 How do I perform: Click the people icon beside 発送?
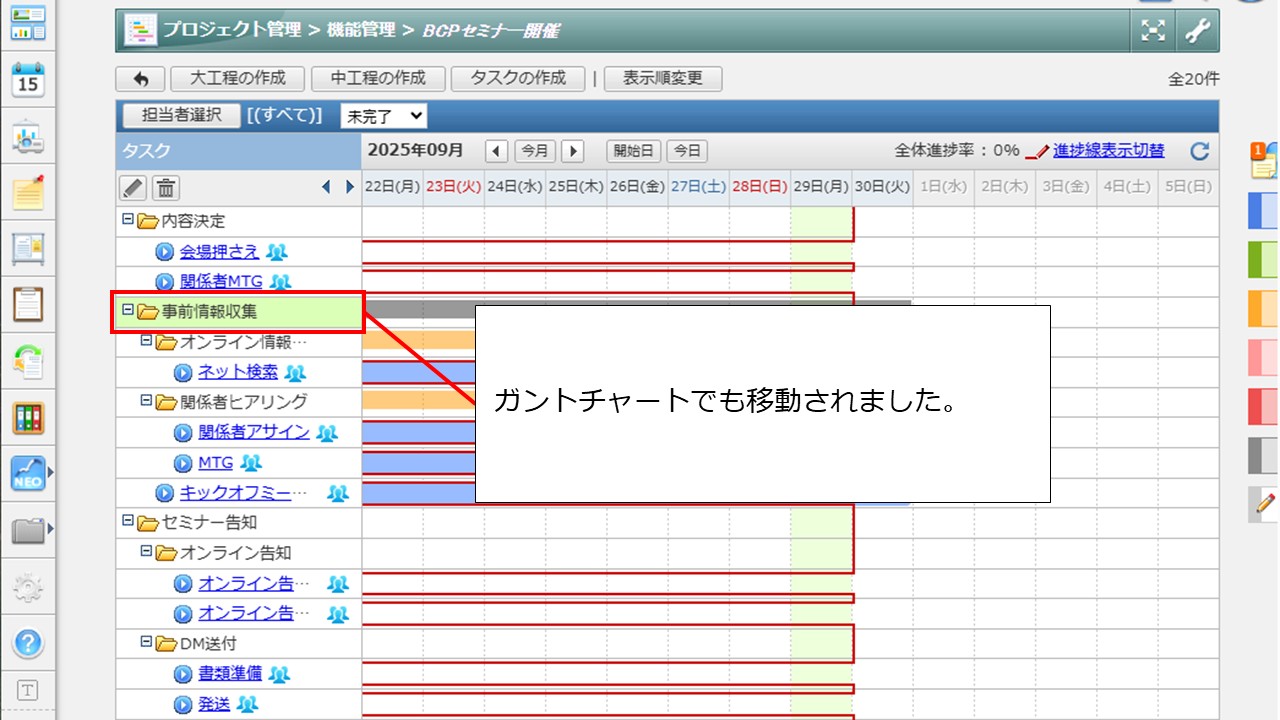click(x=247, y=705)
